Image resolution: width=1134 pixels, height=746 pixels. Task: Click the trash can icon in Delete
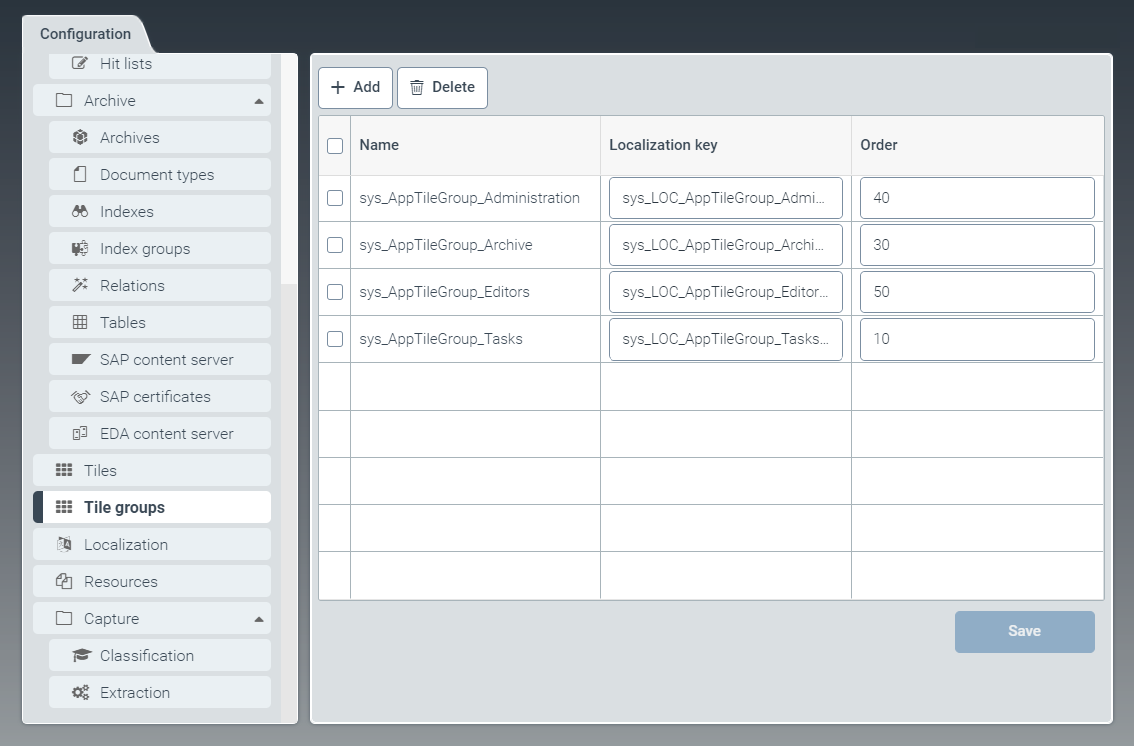pyautogui.click(x=417, y=88)
